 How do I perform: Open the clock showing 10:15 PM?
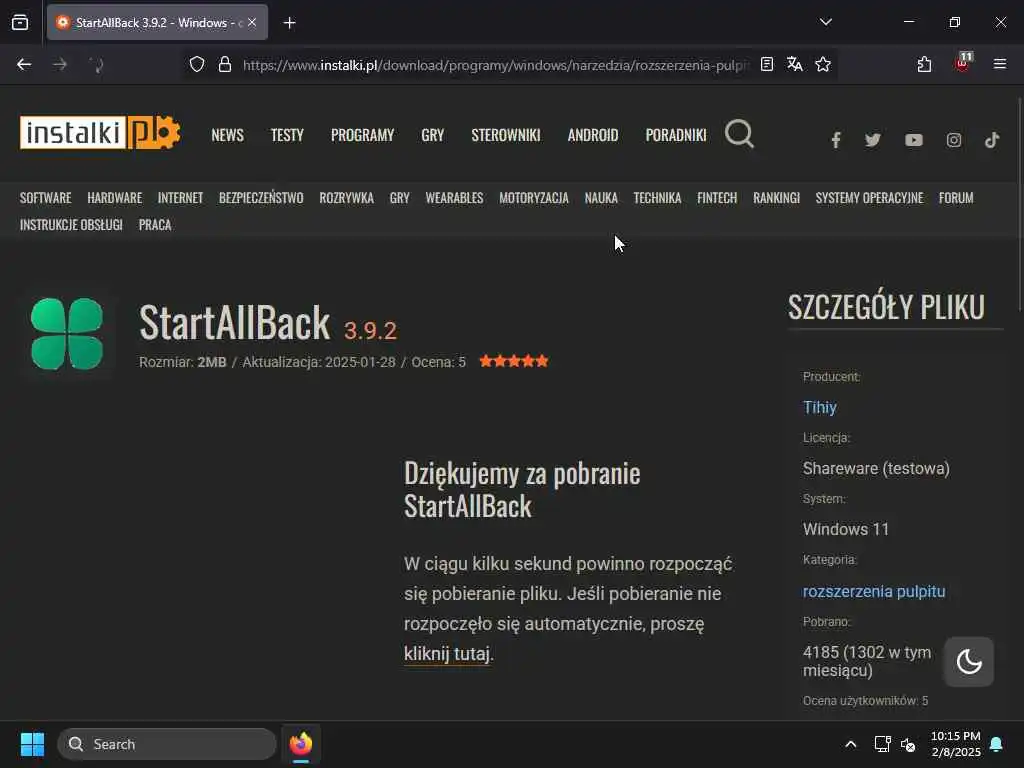click(x=955, y=744)
